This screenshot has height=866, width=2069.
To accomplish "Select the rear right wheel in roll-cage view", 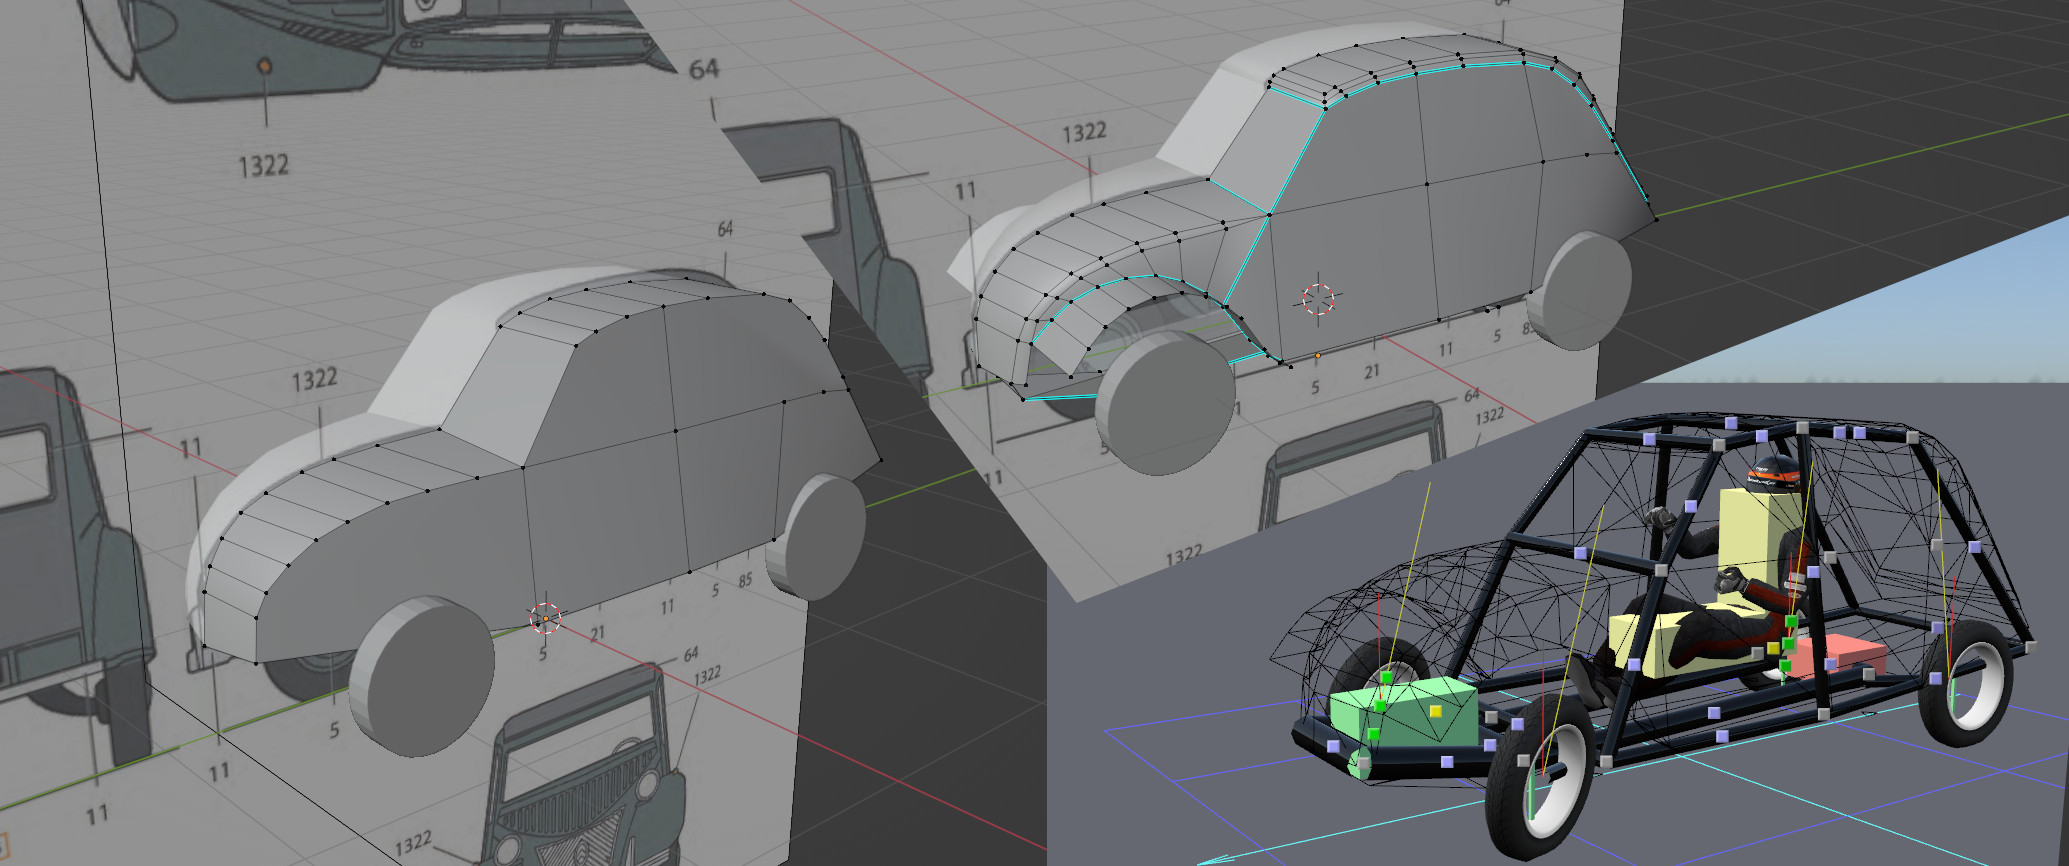I will [x=1966, y=682].
